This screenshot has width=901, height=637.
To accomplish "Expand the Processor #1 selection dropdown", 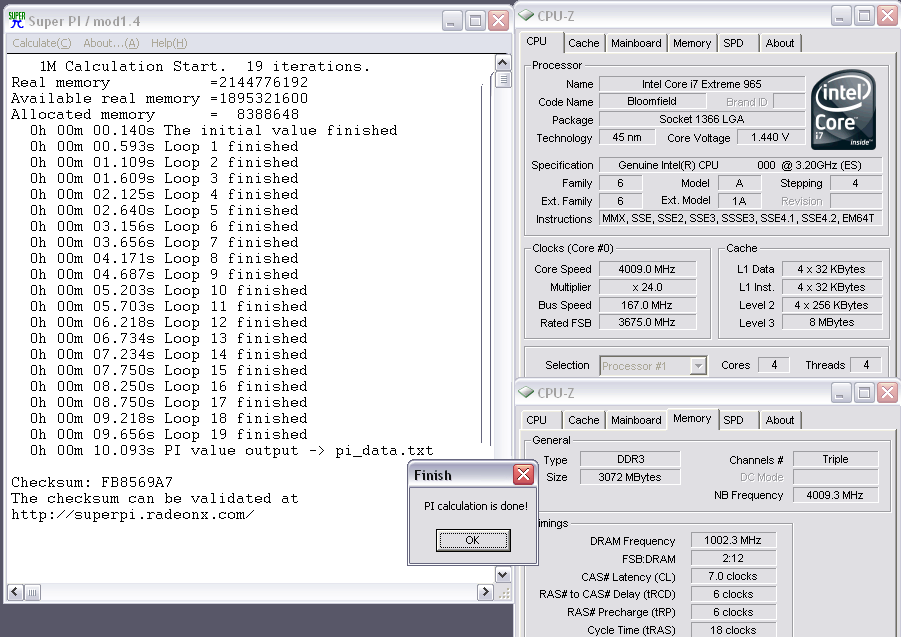I will click(x=698, y=365).
